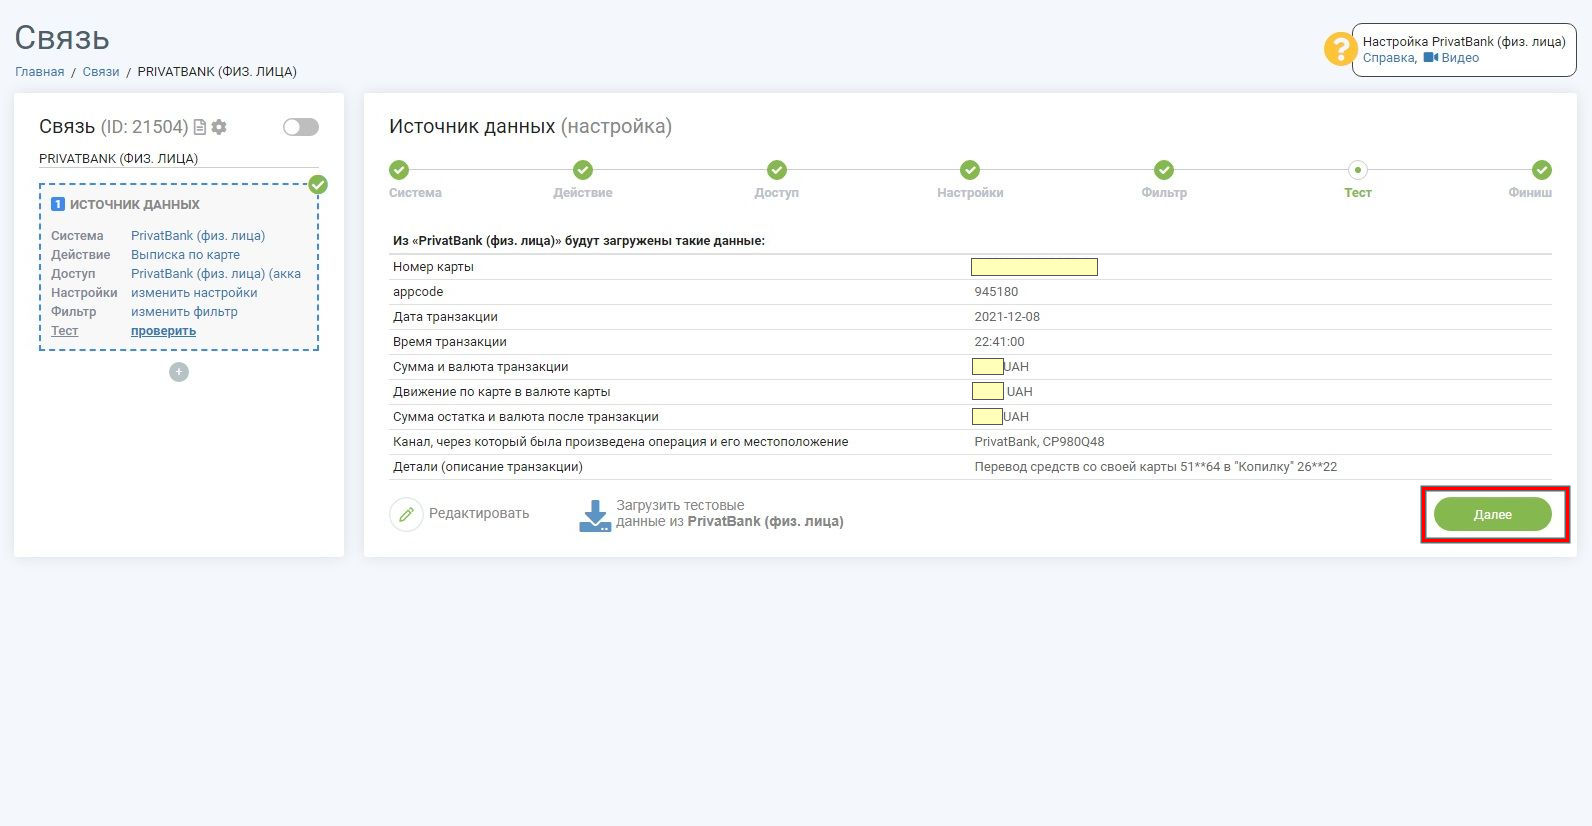Open the Справка help link

[x=1388, y=58]
